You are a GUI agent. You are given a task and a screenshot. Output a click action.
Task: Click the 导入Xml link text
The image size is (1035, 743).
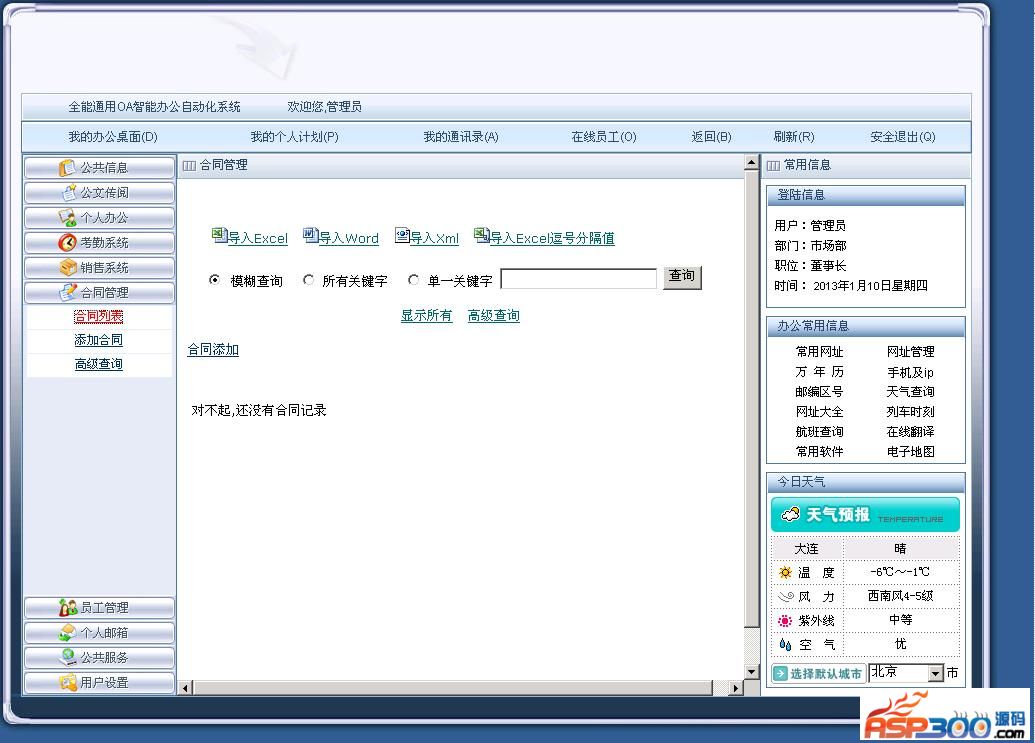(x=434, y=238)
